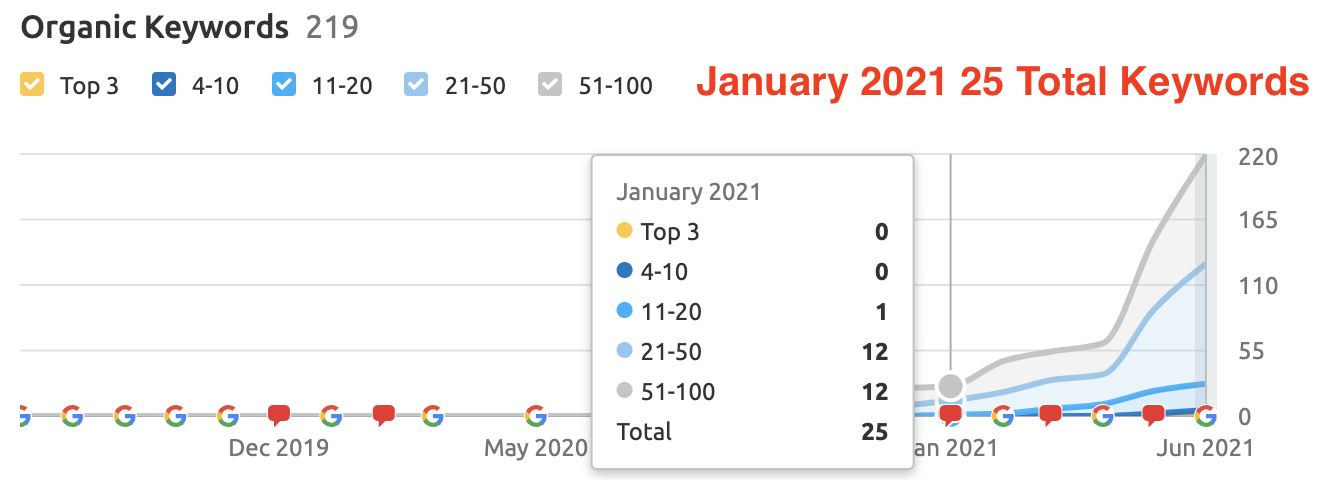
Task: Uncheck the Top 3 checkbox
Action: (32, 85)
